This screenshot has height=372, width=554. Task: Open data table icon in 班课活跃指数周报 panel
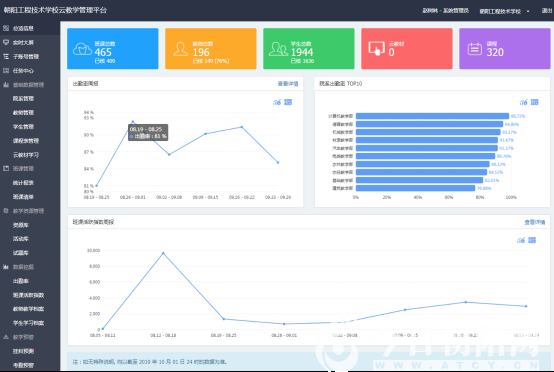[x=532, y=240]
